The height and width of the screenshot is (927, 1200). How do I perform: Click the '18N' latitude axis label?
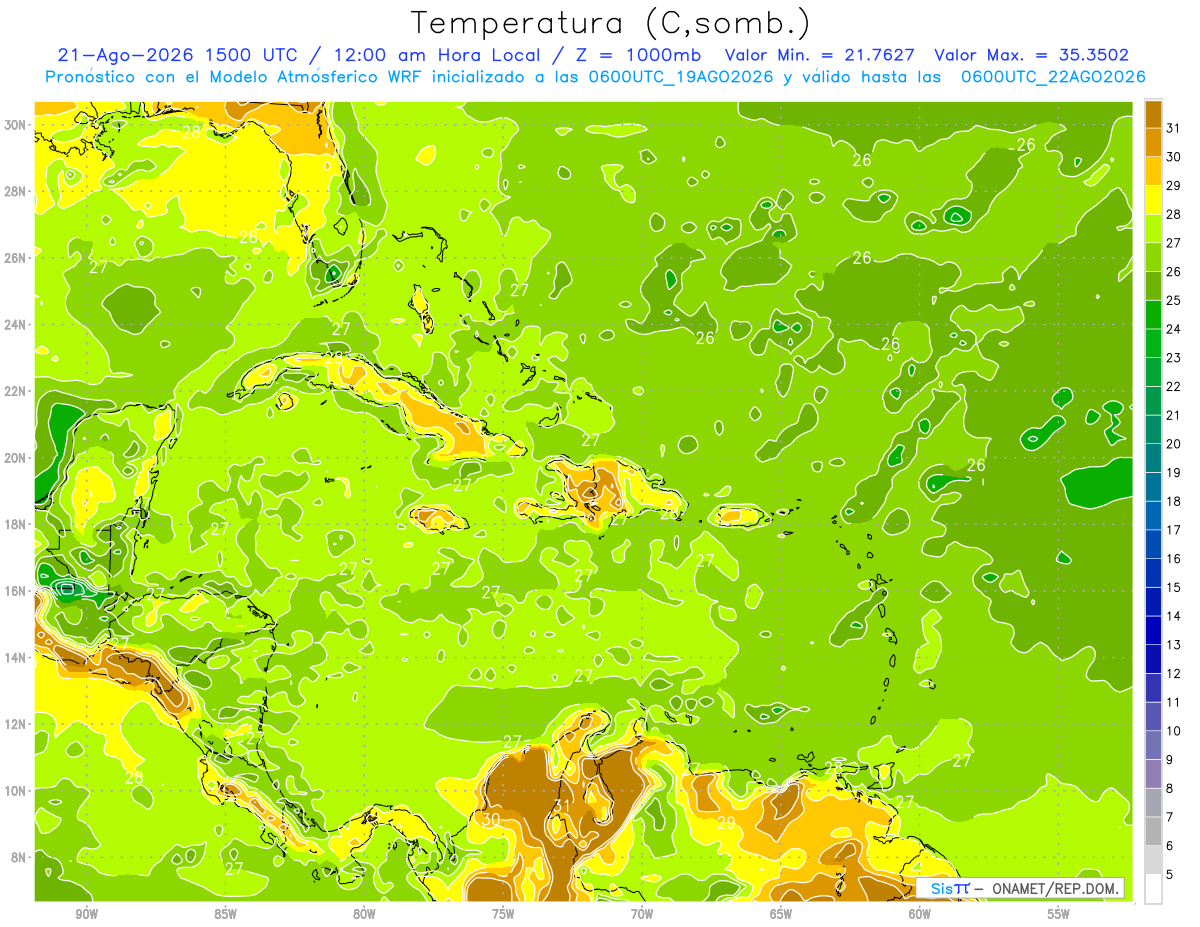pyautogui.click(x=16, y=524)
